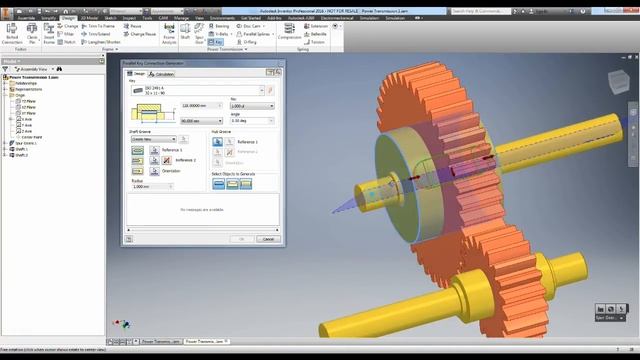Screen dimensions: 640x360
Task: Toggle third Select Objects to Generate button
Action: [246, 184]
